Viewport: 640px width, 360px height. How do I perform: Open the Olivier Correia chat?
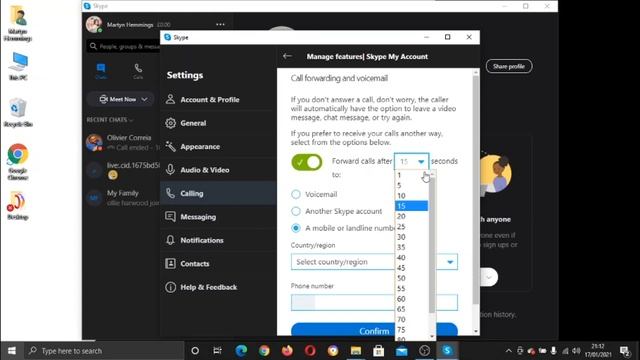coord(123,142)
